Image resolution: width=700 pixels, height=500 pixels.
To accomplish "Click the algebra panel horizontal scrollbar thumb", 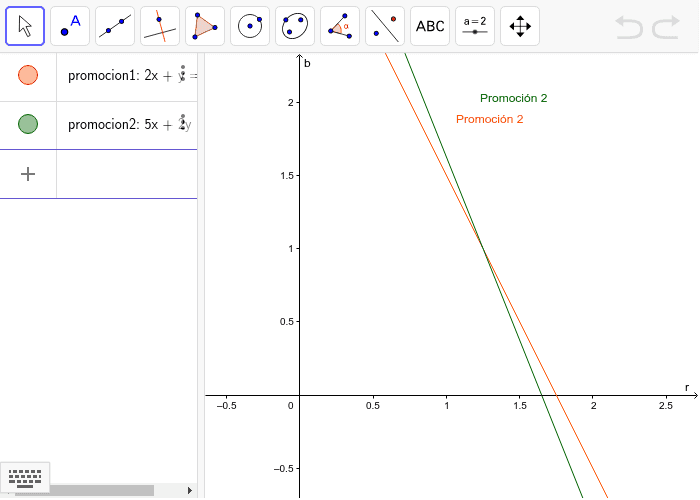I will (x=84, y=491).
